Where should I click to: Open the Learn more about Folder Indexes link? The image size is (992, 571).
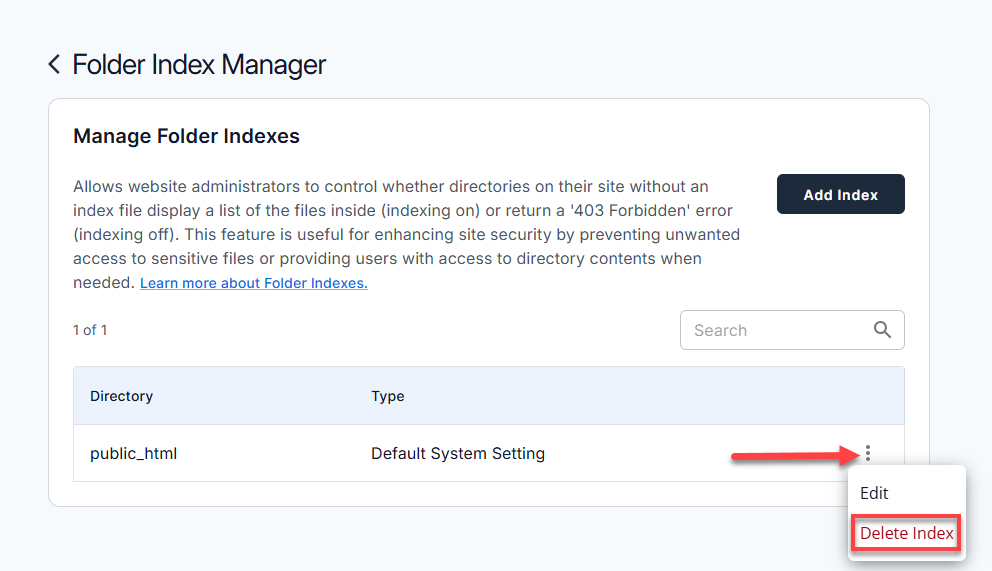[x=254, y=283]
